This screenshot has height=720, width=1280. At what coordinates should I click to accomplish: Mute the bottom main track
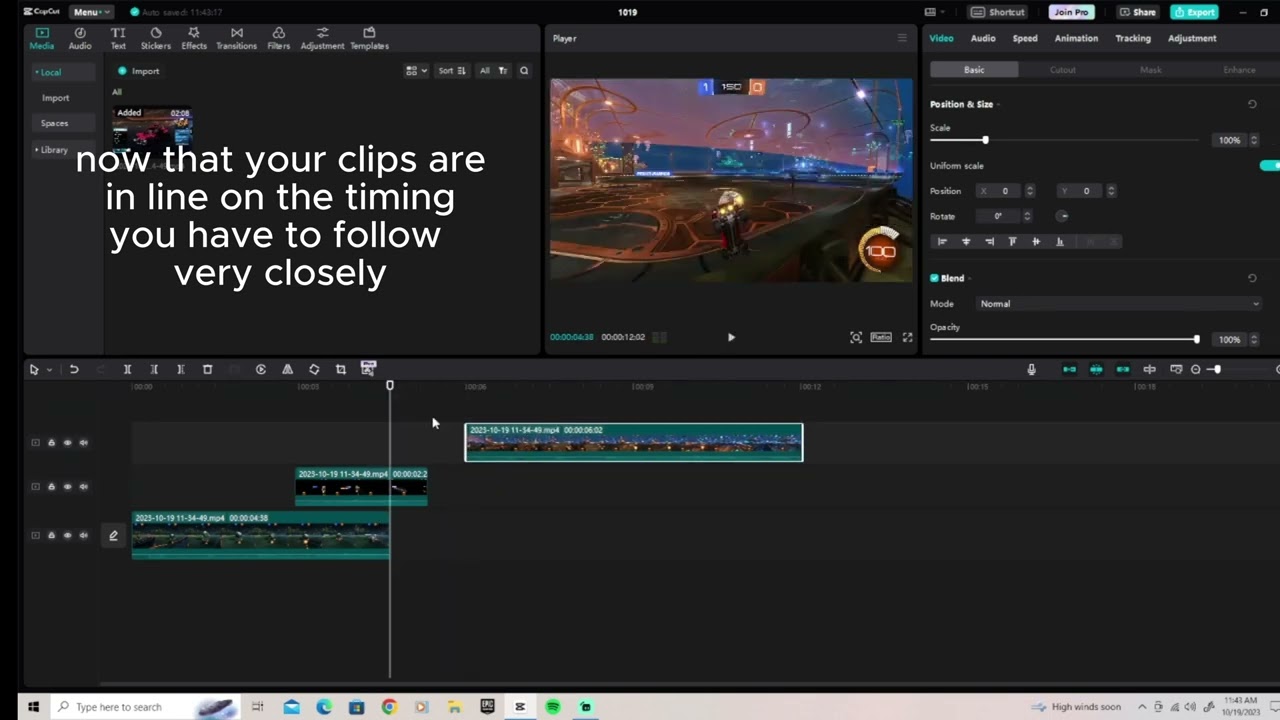[84, 536]
